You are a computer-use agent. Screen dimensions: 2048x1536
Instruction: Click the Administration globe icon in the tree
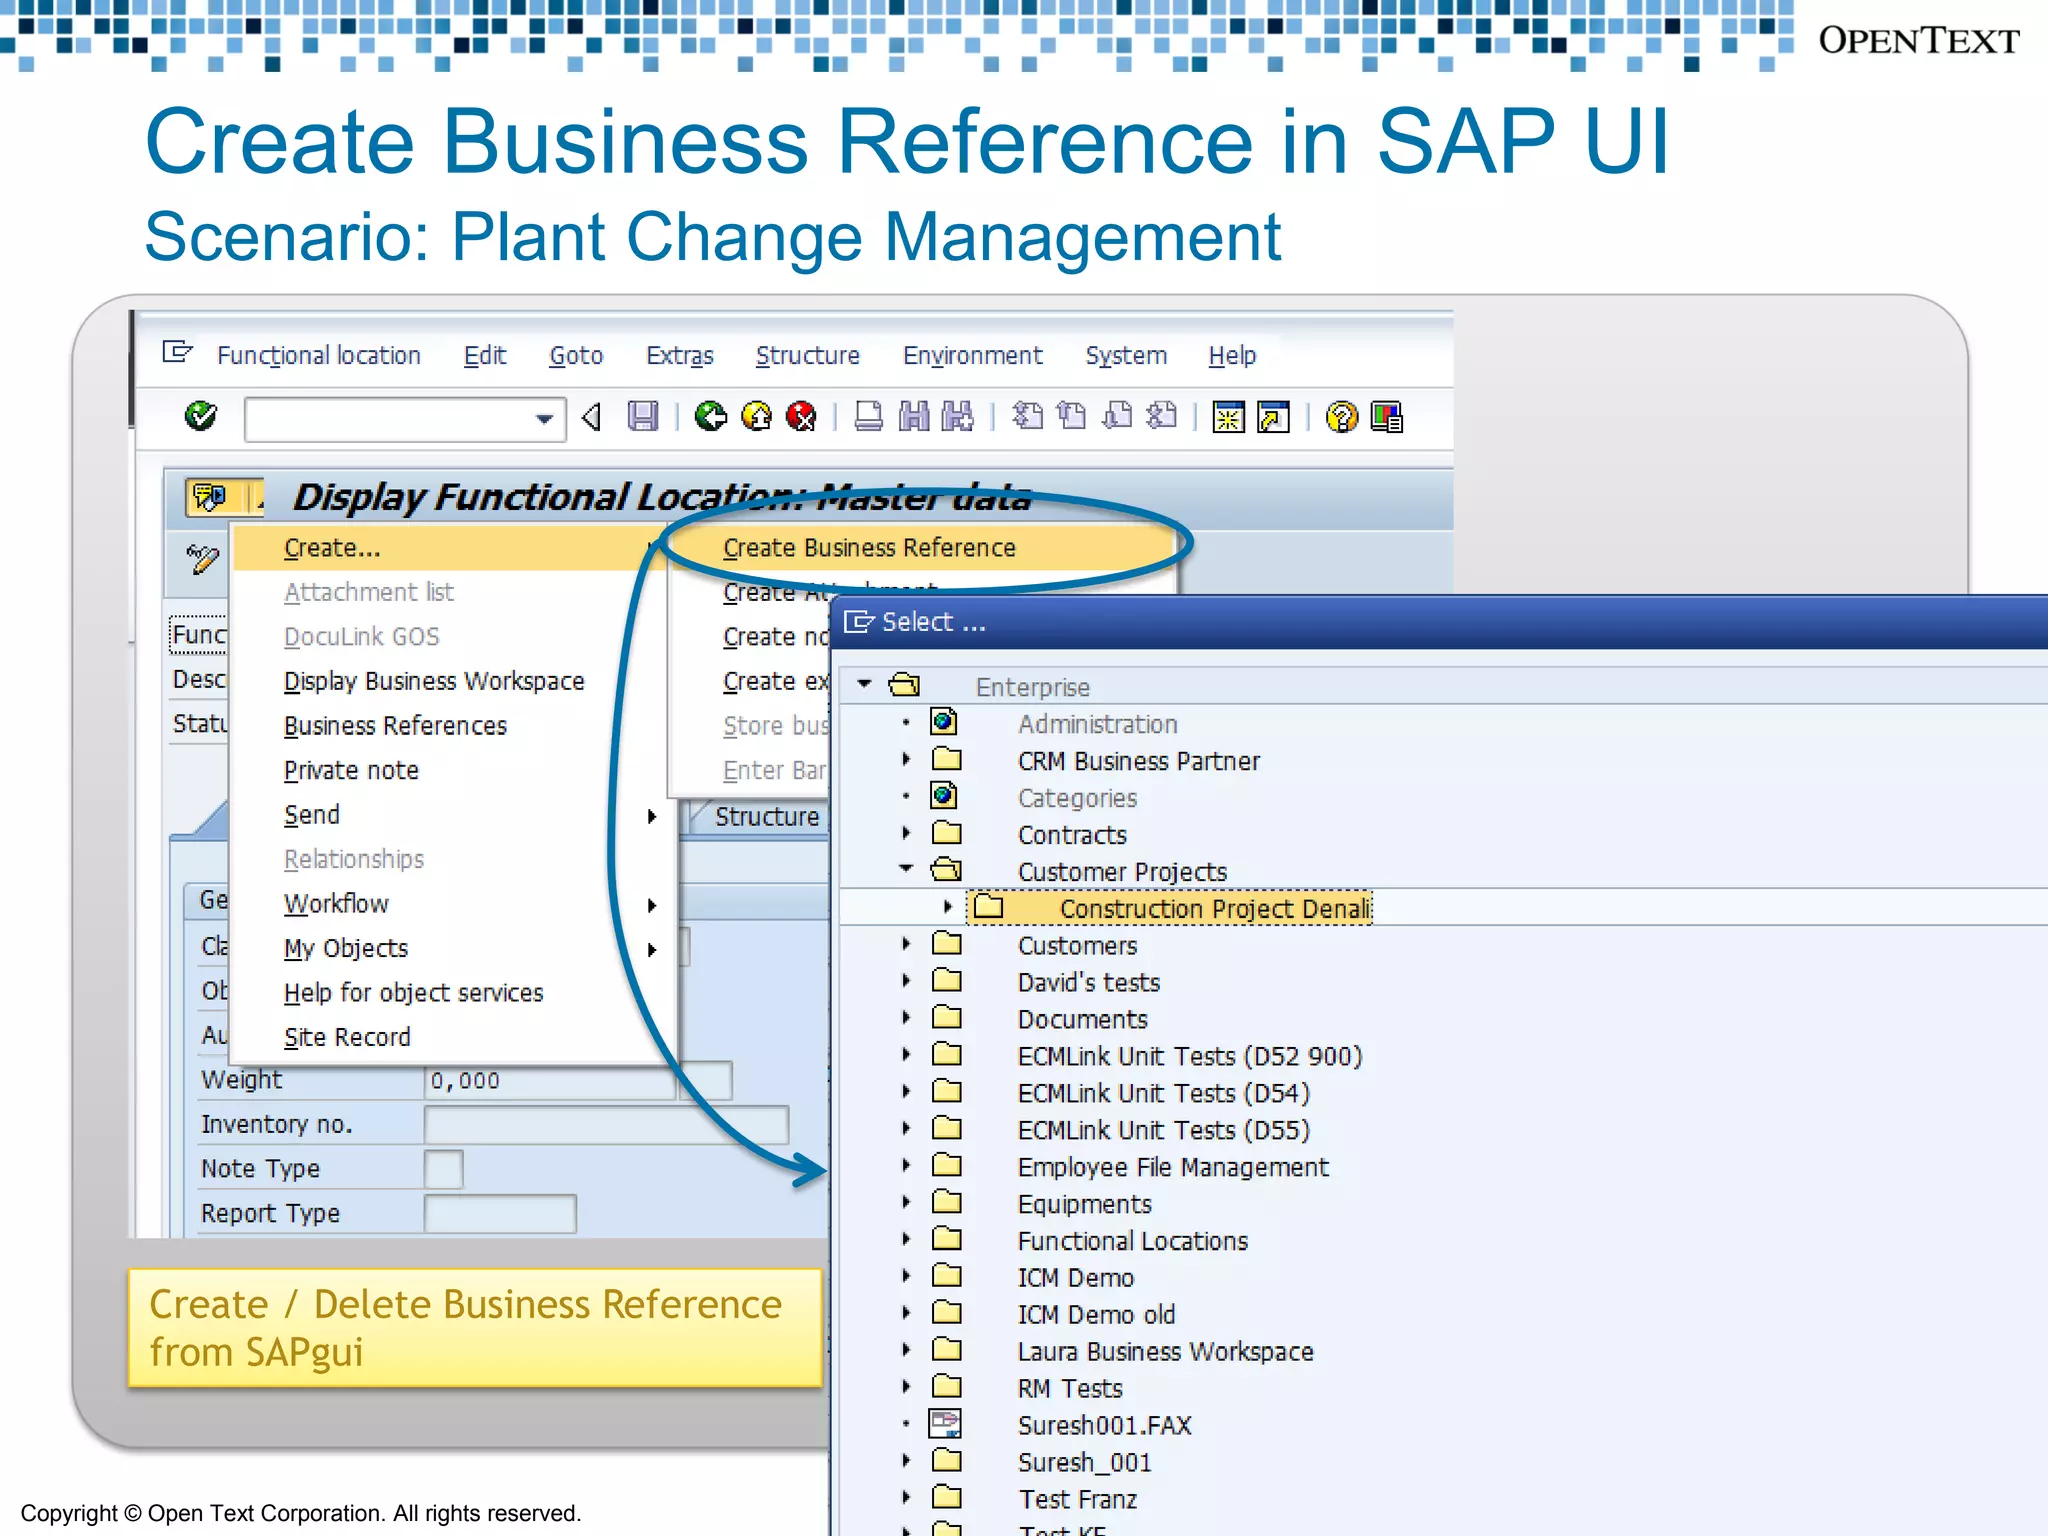tap(944, 721)
